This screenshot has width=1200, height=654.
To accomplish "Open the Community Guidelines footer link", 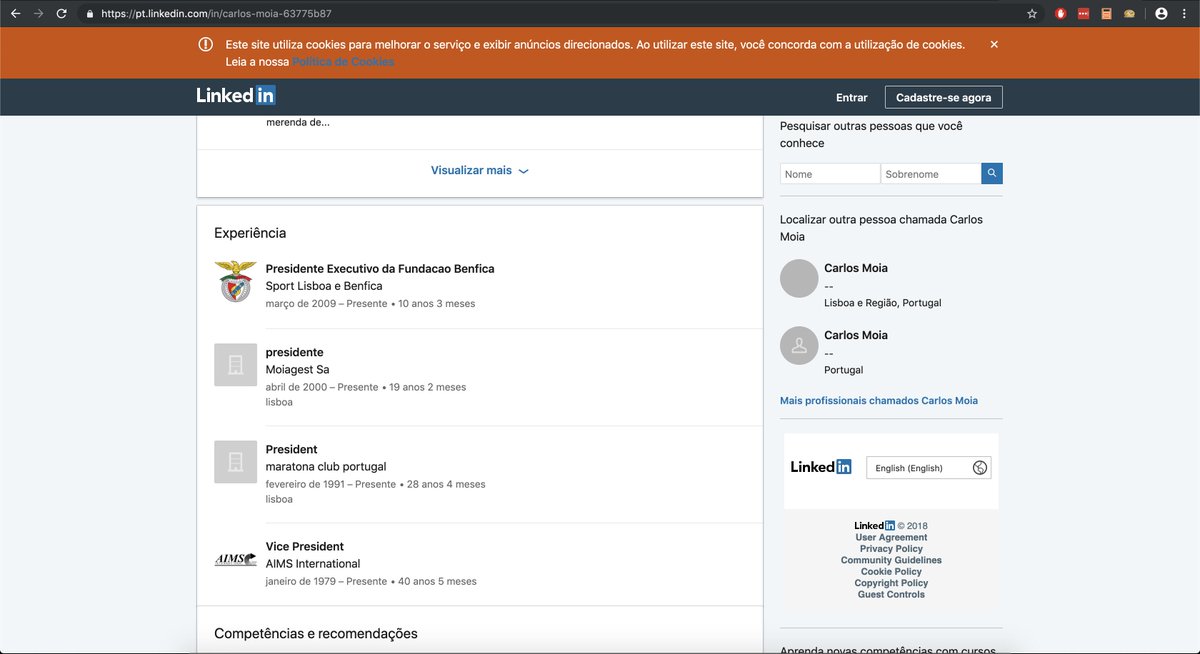I will 891,561.
